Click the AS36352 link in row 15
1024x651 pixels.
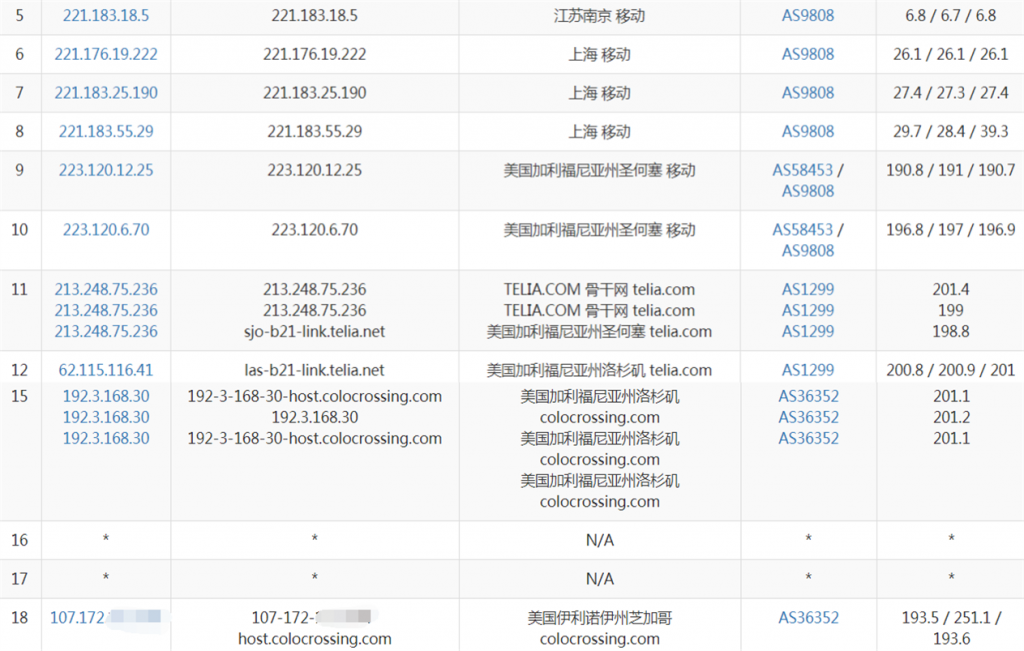coord(808,396)
